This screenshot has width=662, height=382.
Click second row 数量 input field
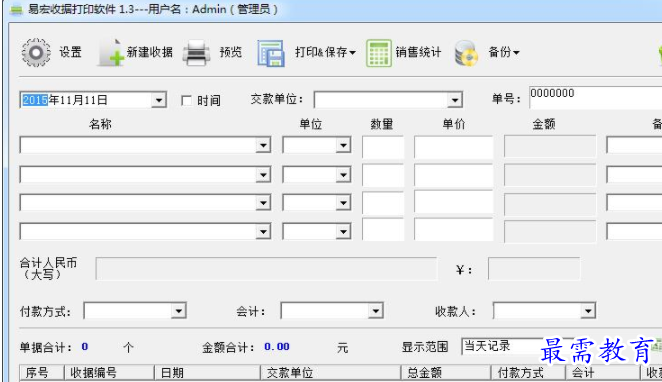[383, 176]
